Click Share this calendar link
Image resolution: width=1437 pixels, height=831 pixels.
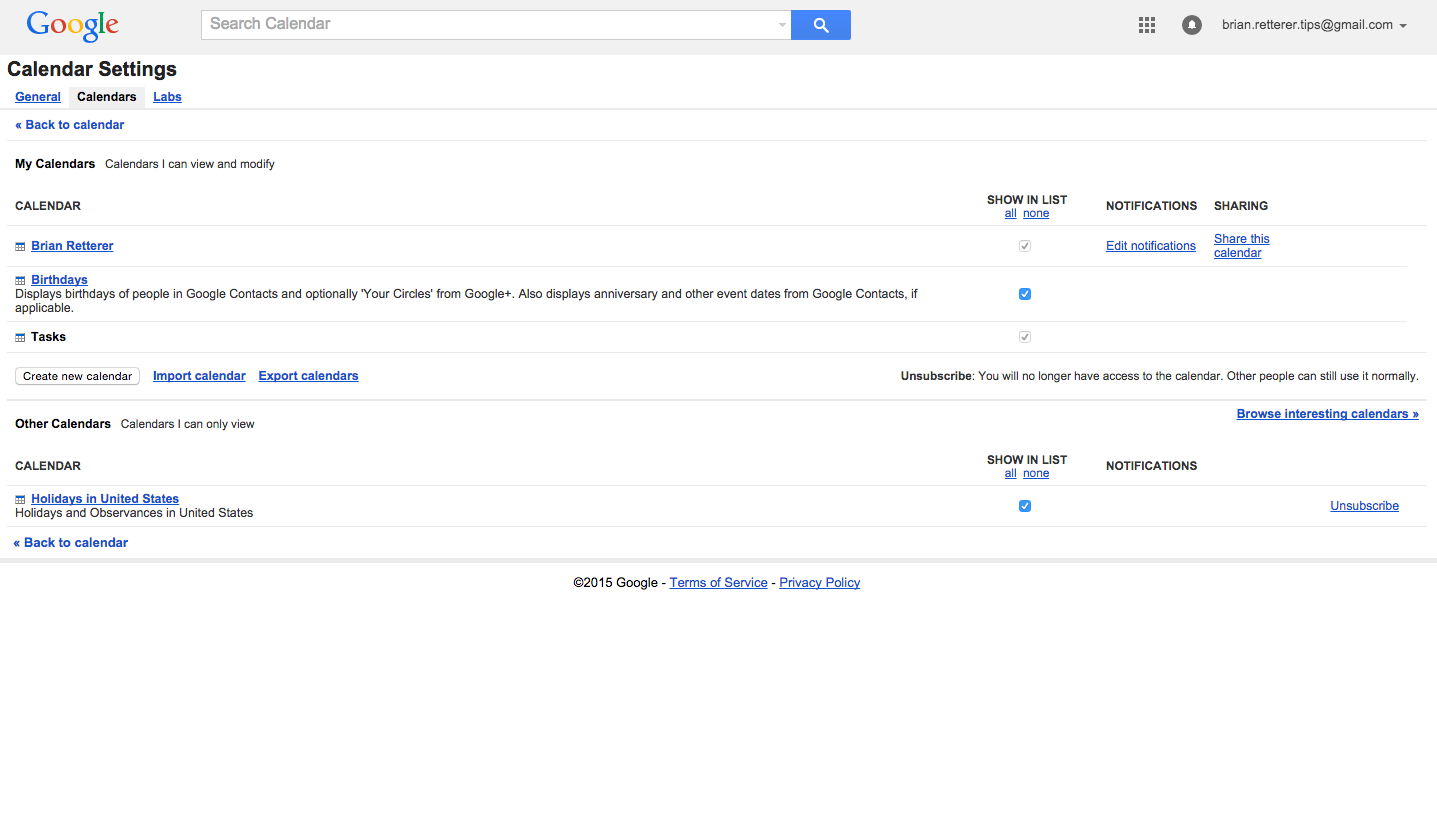[1242, 246]
